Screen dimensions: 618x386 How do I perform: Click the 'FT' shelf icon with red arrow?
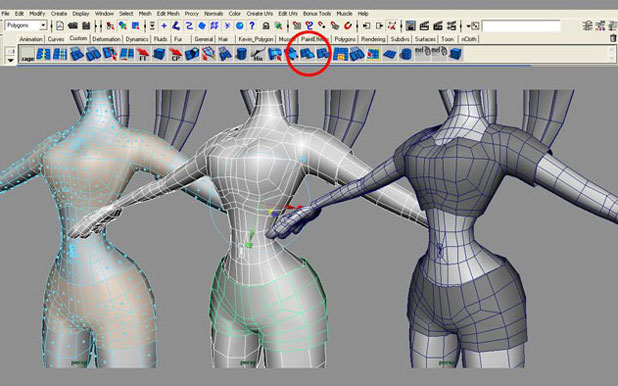click(143, 54)
